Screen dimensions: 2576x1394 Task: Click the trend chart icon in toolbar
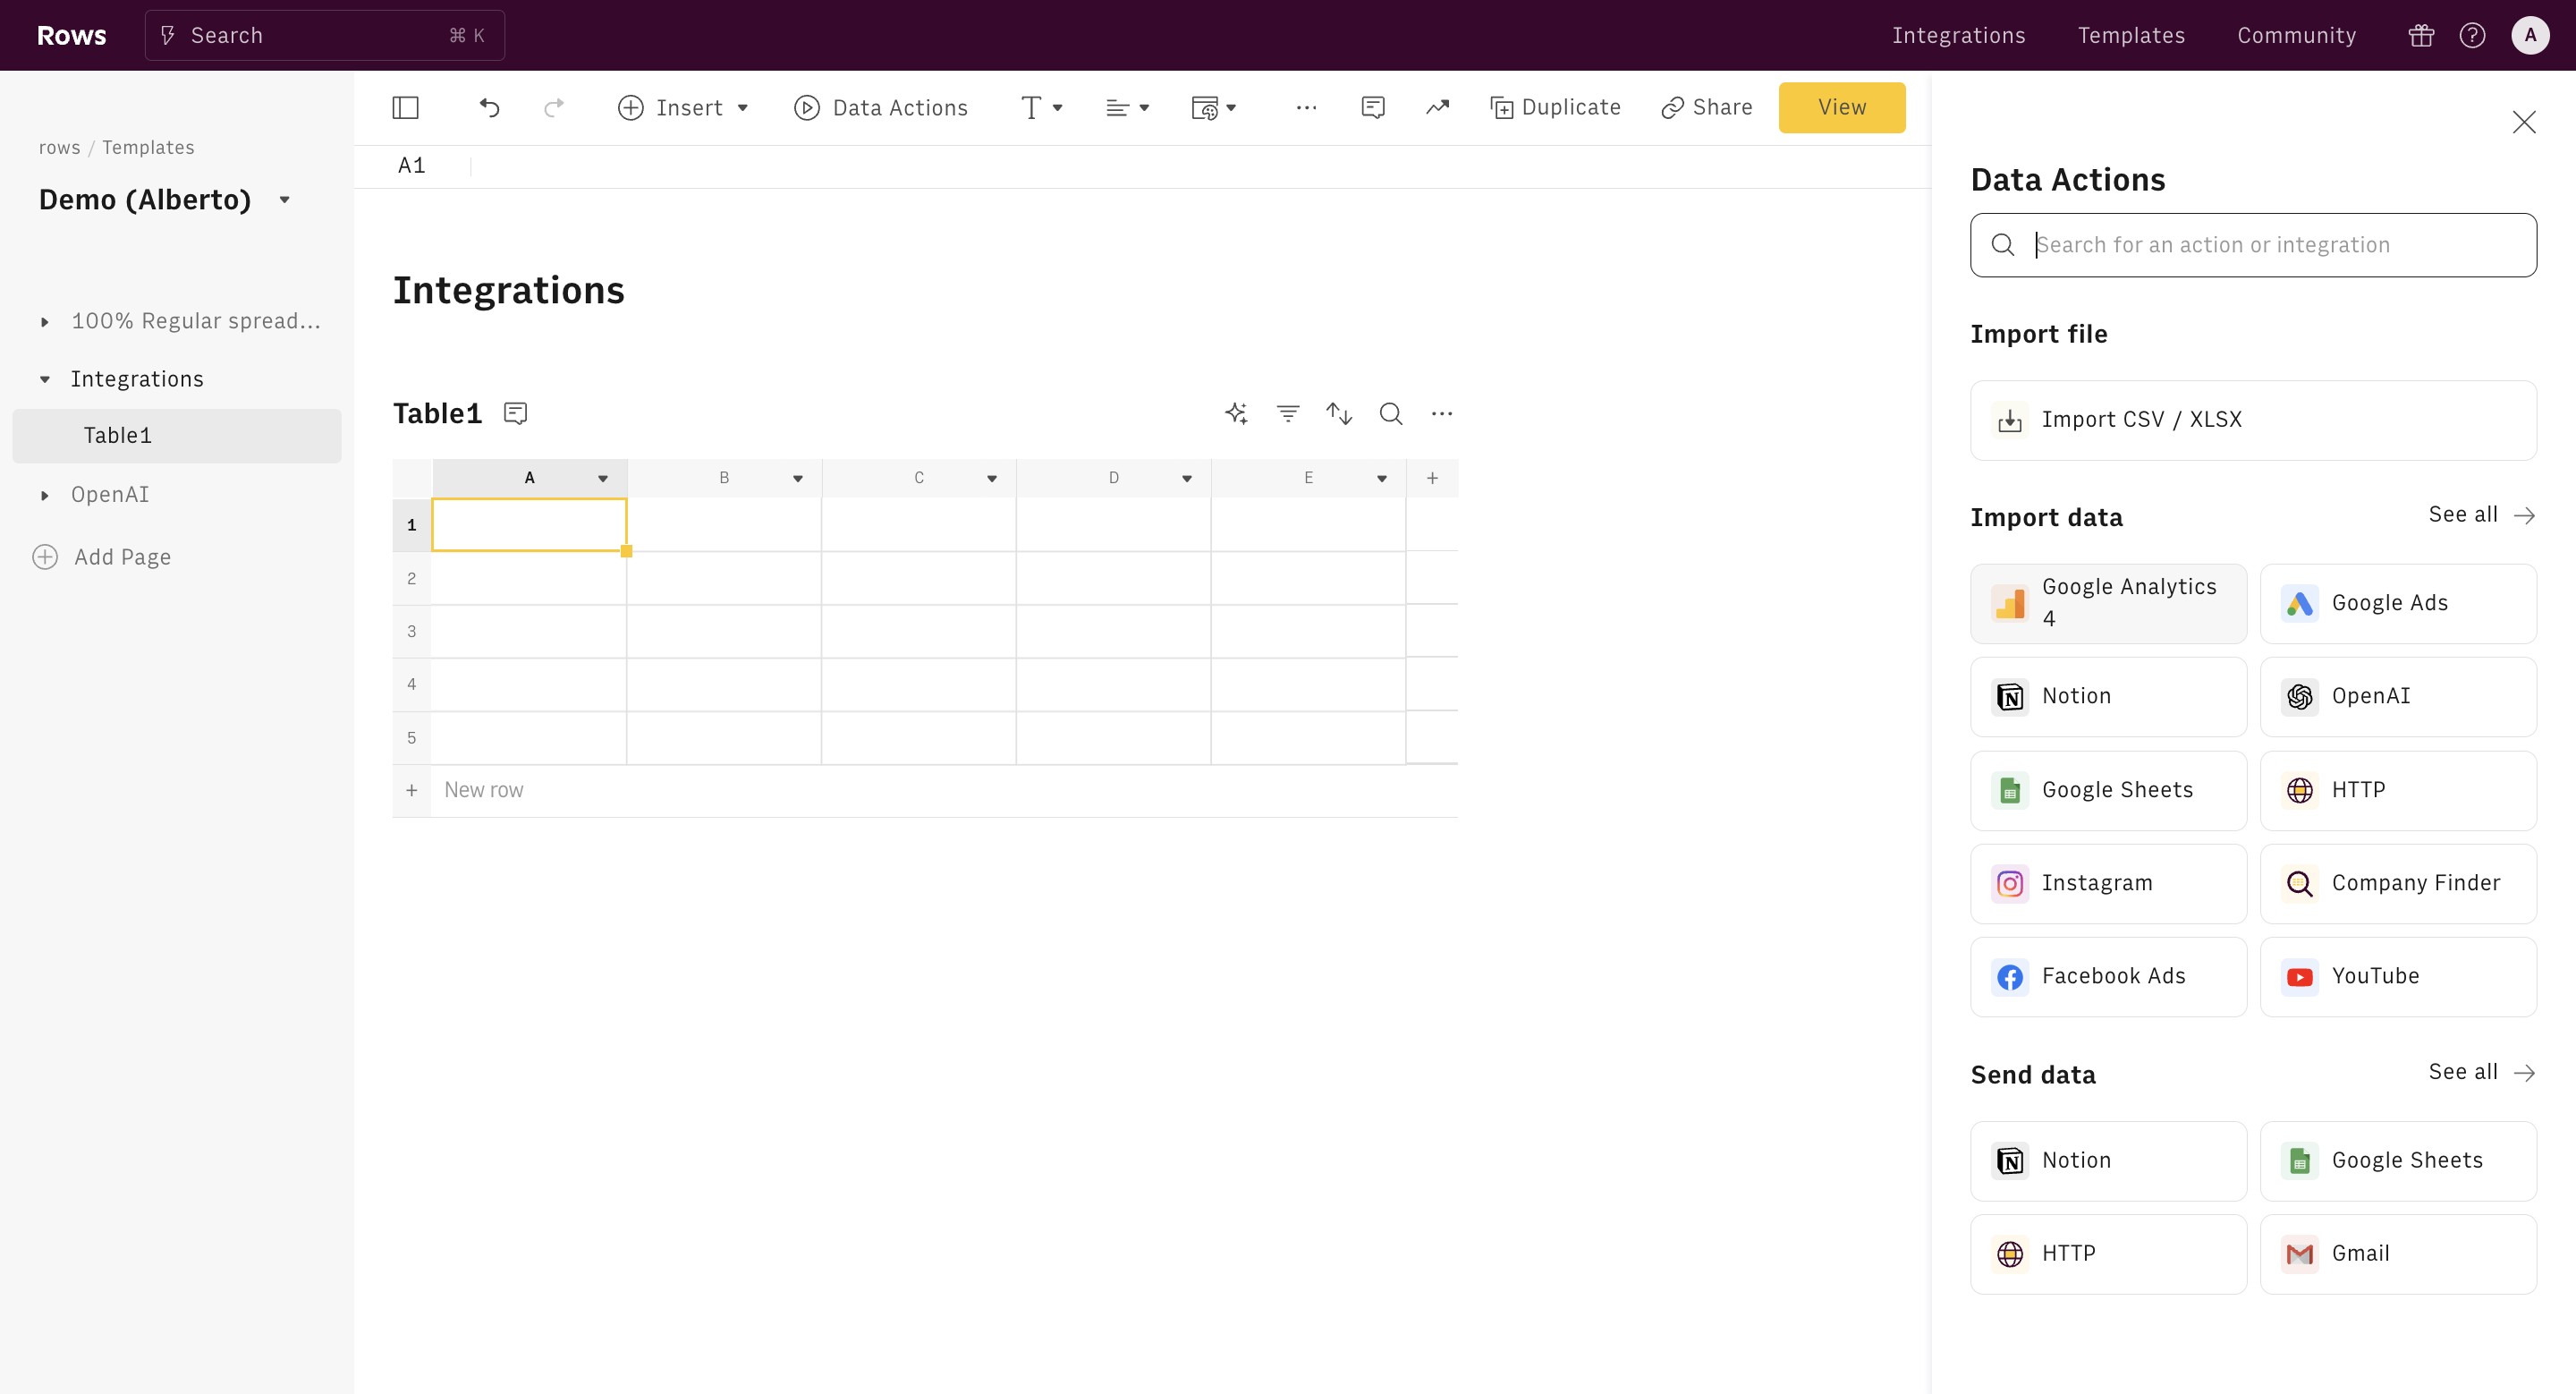[1437, 108]
